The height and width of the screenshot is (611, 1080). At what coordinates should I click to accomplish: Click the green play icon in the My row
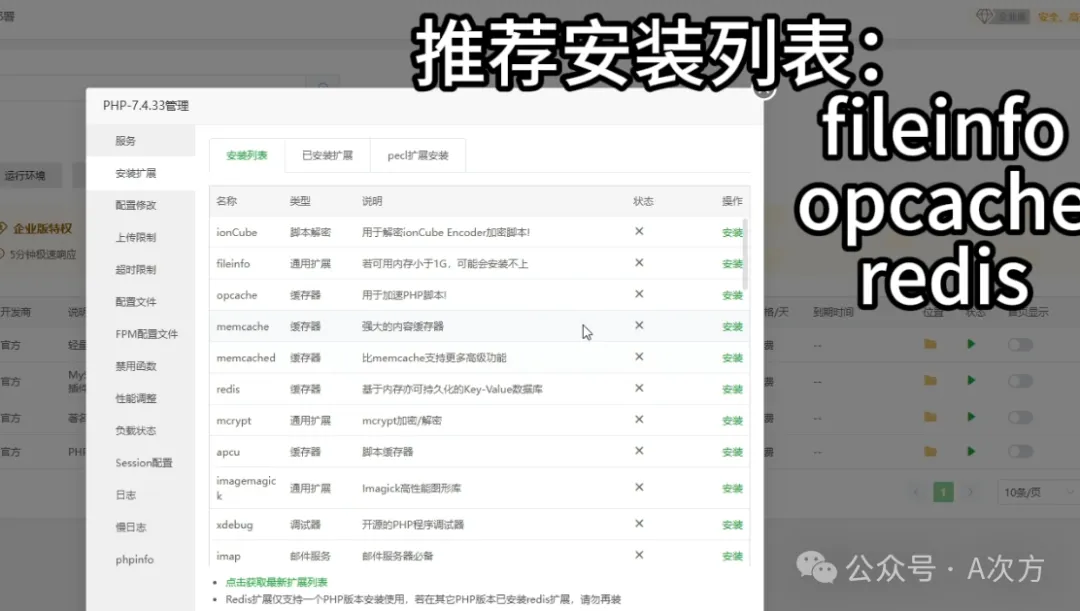[x=971, y=380]
